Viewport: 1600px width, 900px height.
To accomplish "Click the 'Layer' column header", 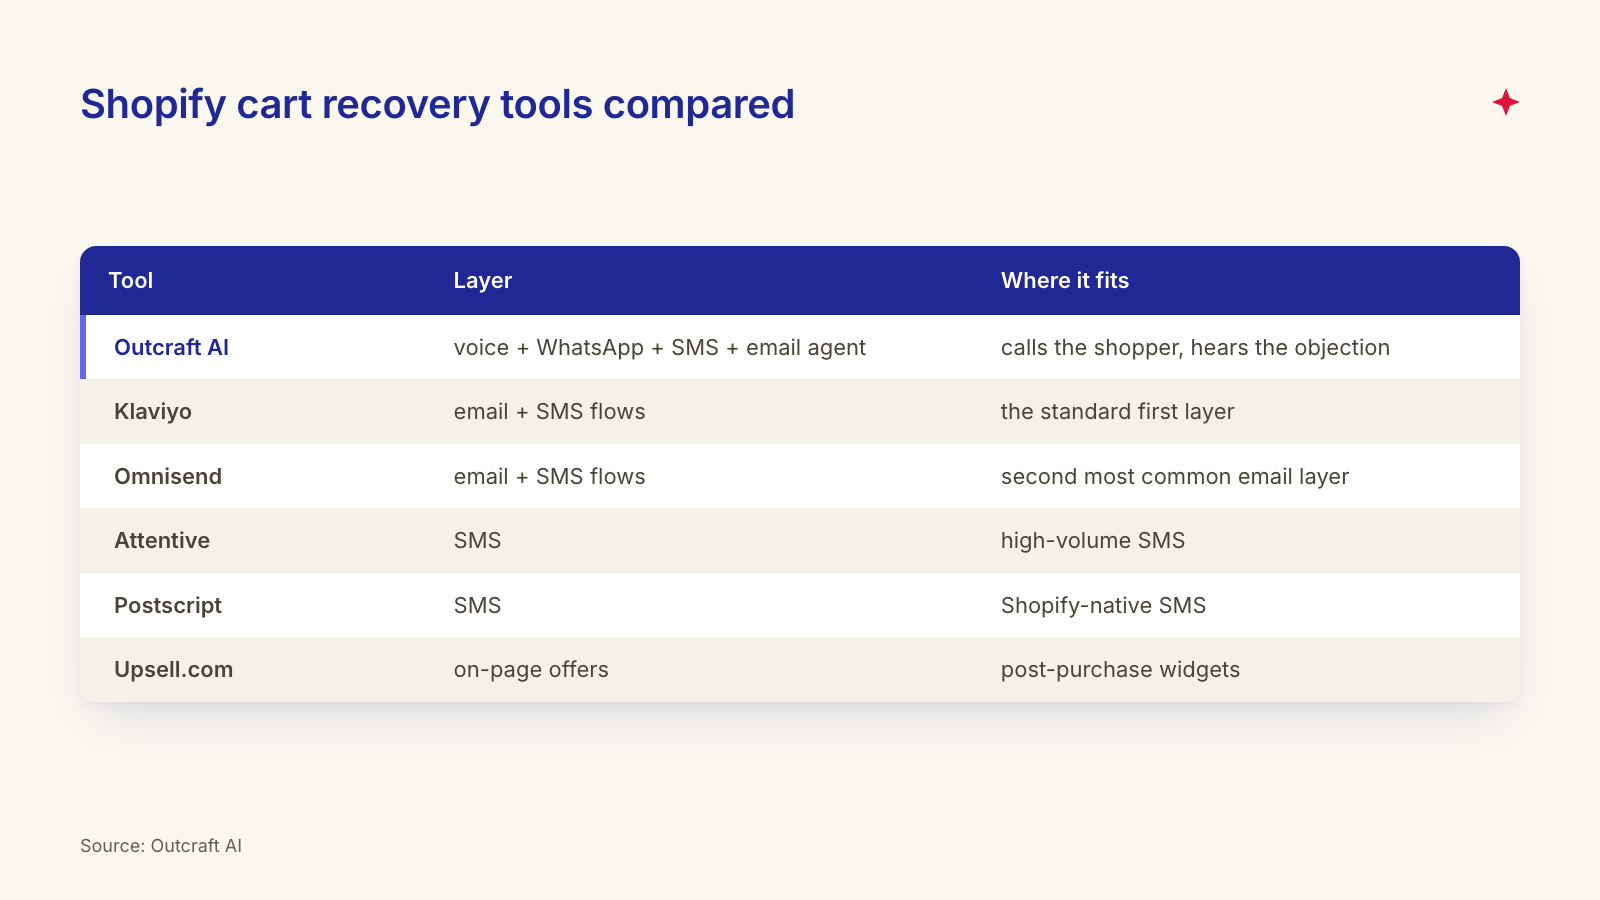I will [482, 281].
